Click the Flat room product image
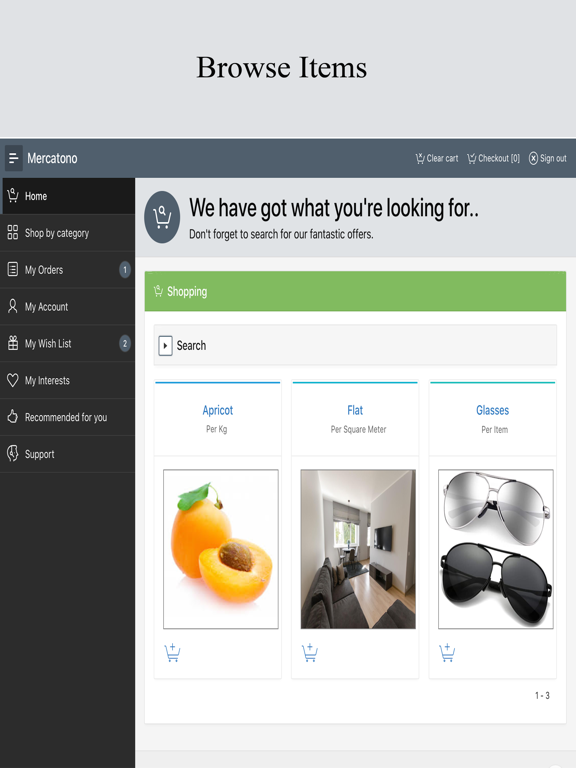This screenshot has width=576, height=768. click(358, 549)
